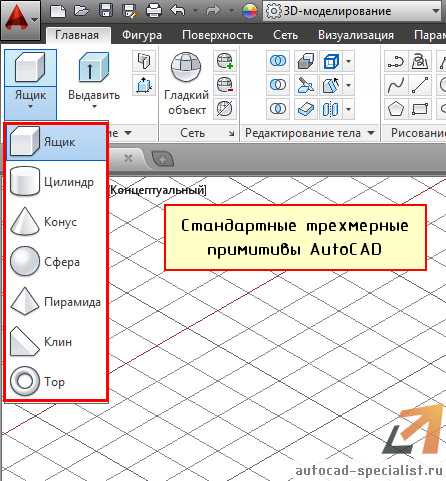Click the middle Subtract circles icon

point(278,85)
